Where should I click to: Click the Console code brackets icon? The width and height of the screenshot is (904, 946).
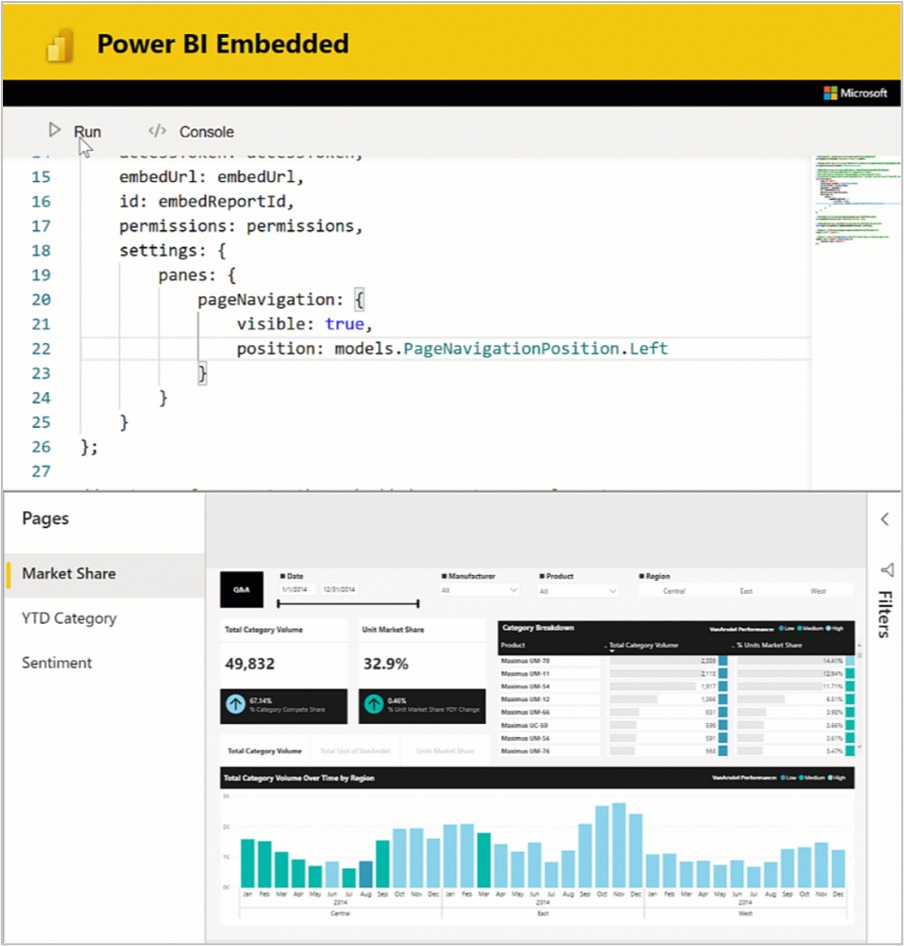(157, 130)
